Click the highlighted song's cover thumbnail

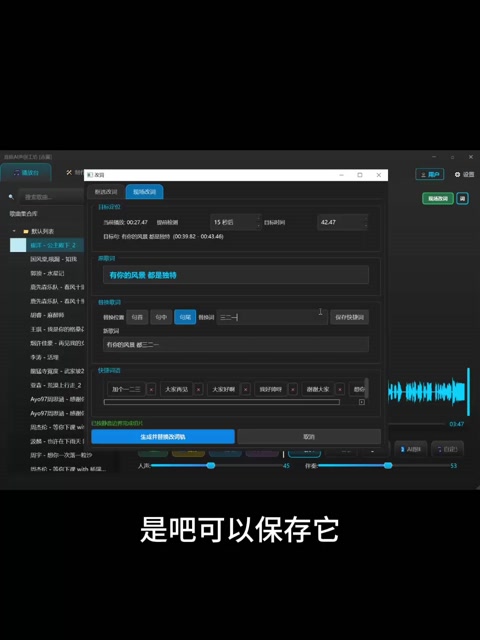coord(18,245)
